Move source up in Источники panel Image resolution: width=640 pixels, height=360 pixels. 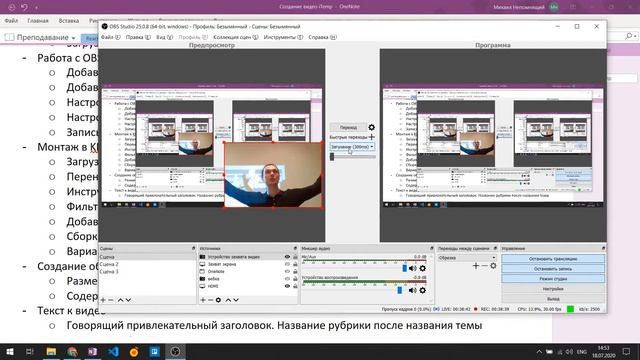pyautogui.click(x=228, y=300)
